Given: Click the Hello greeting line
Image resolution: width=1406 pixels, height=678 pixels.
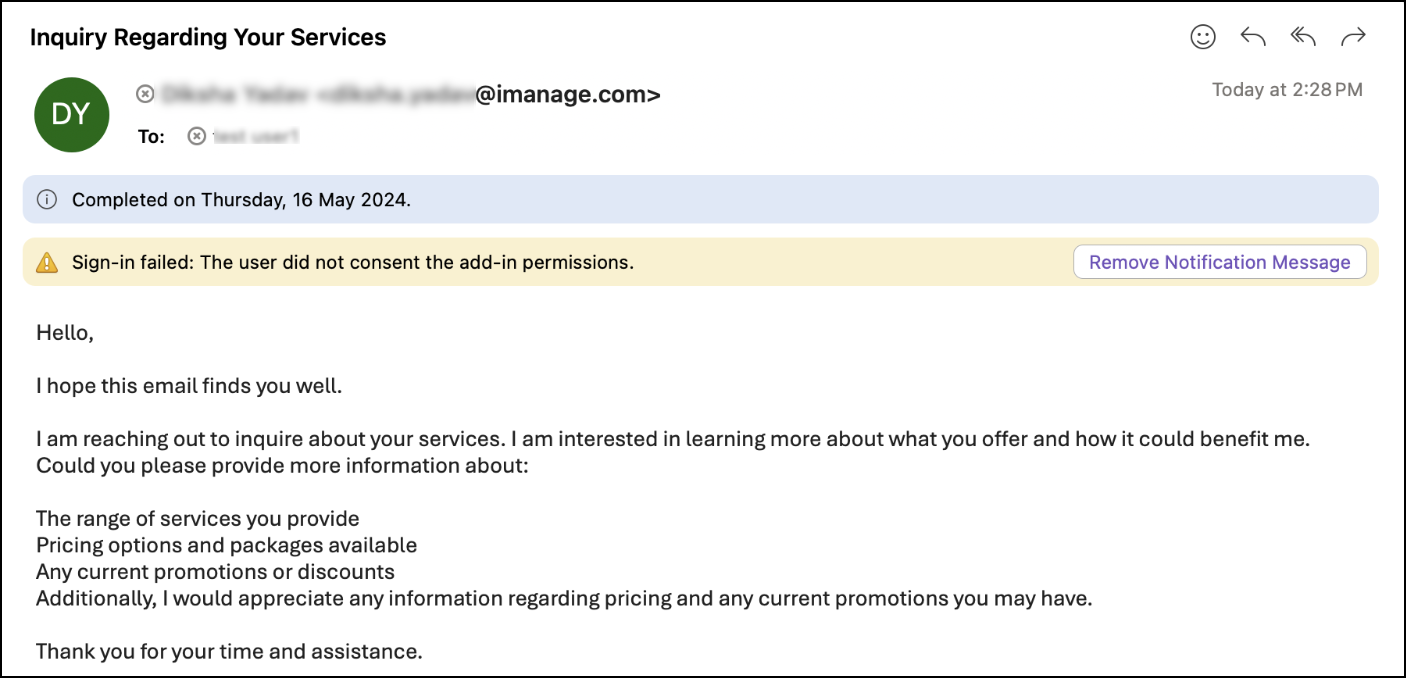Looking at the screenshot, I should [65, 333].
